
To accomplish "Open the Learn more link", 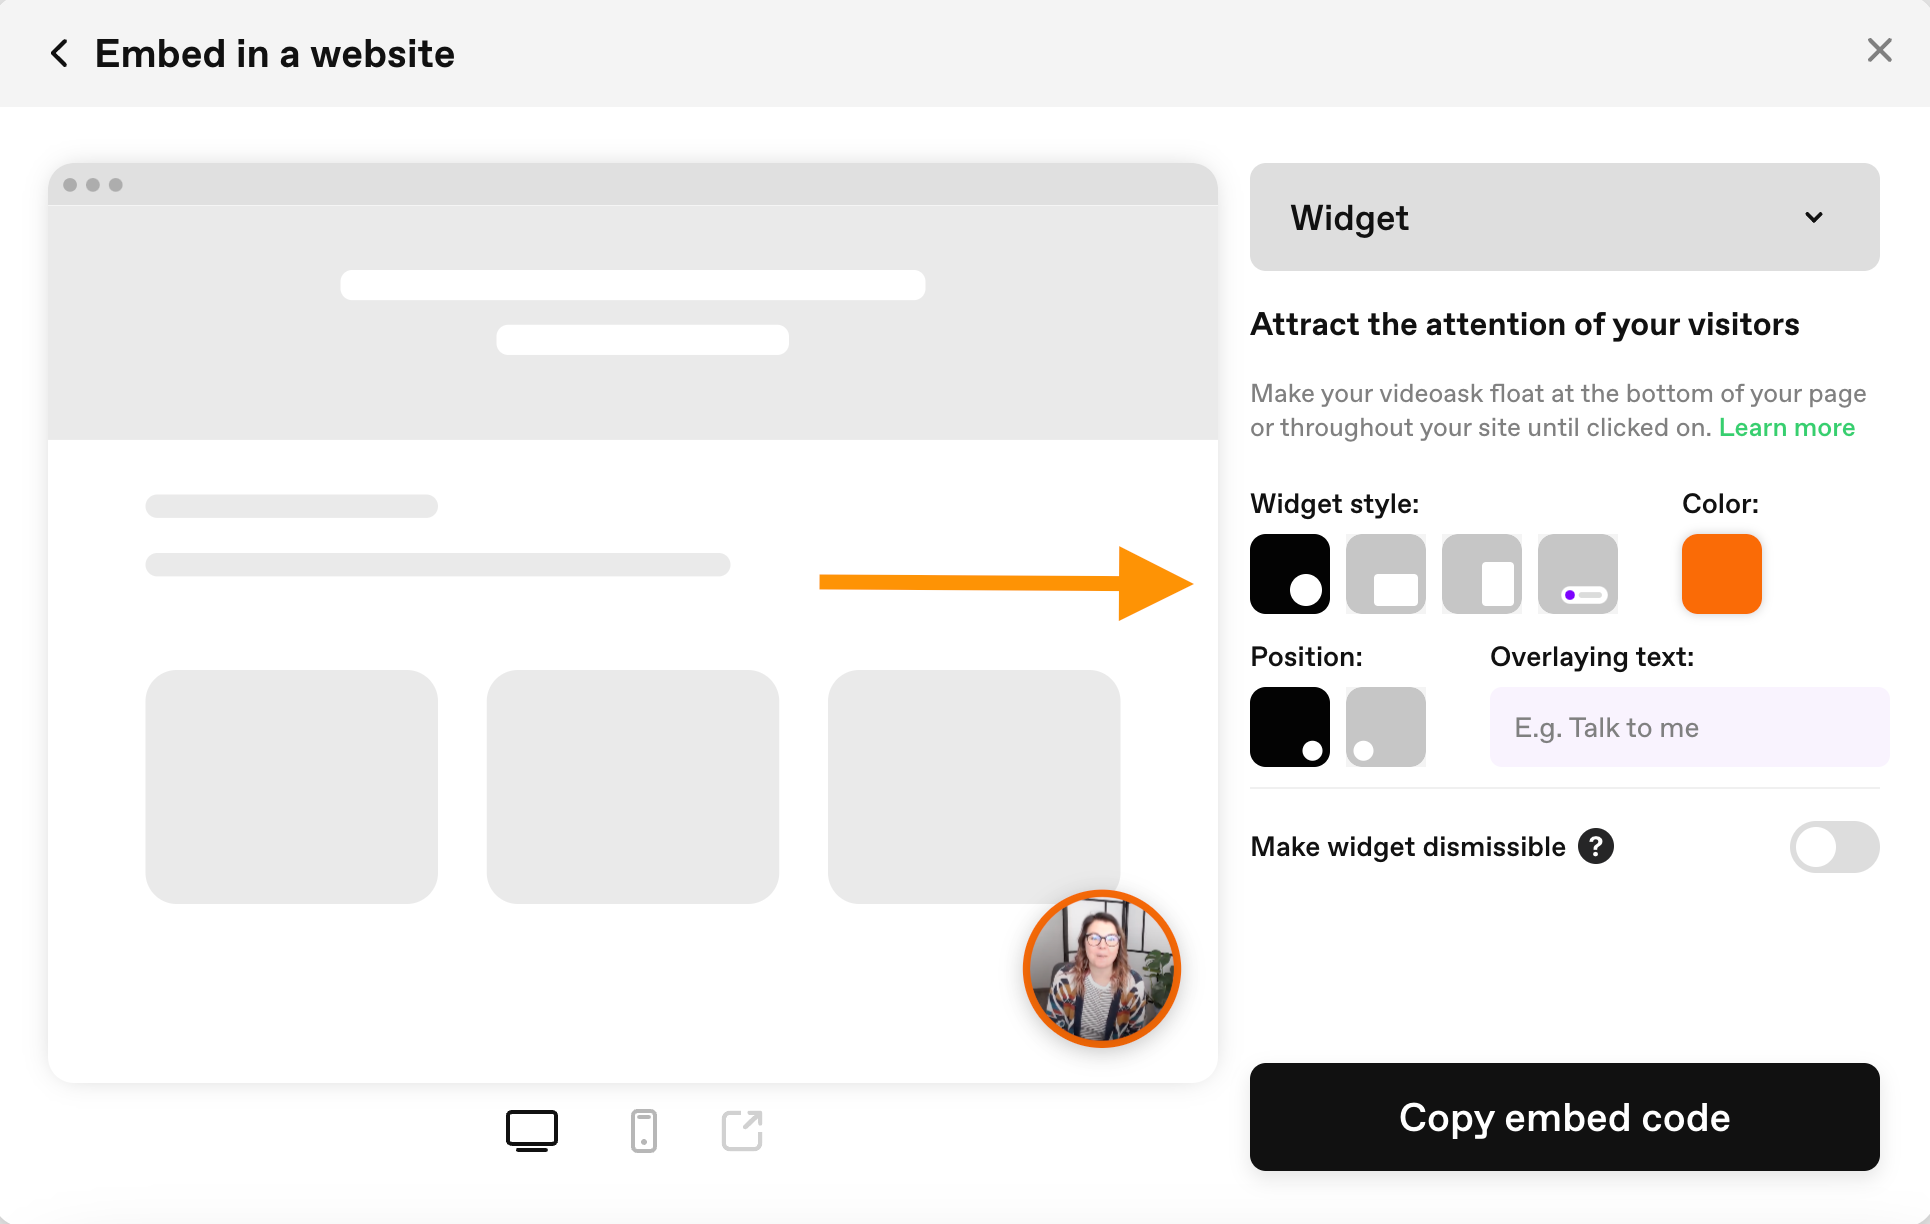I will (x=1787, y=427).
